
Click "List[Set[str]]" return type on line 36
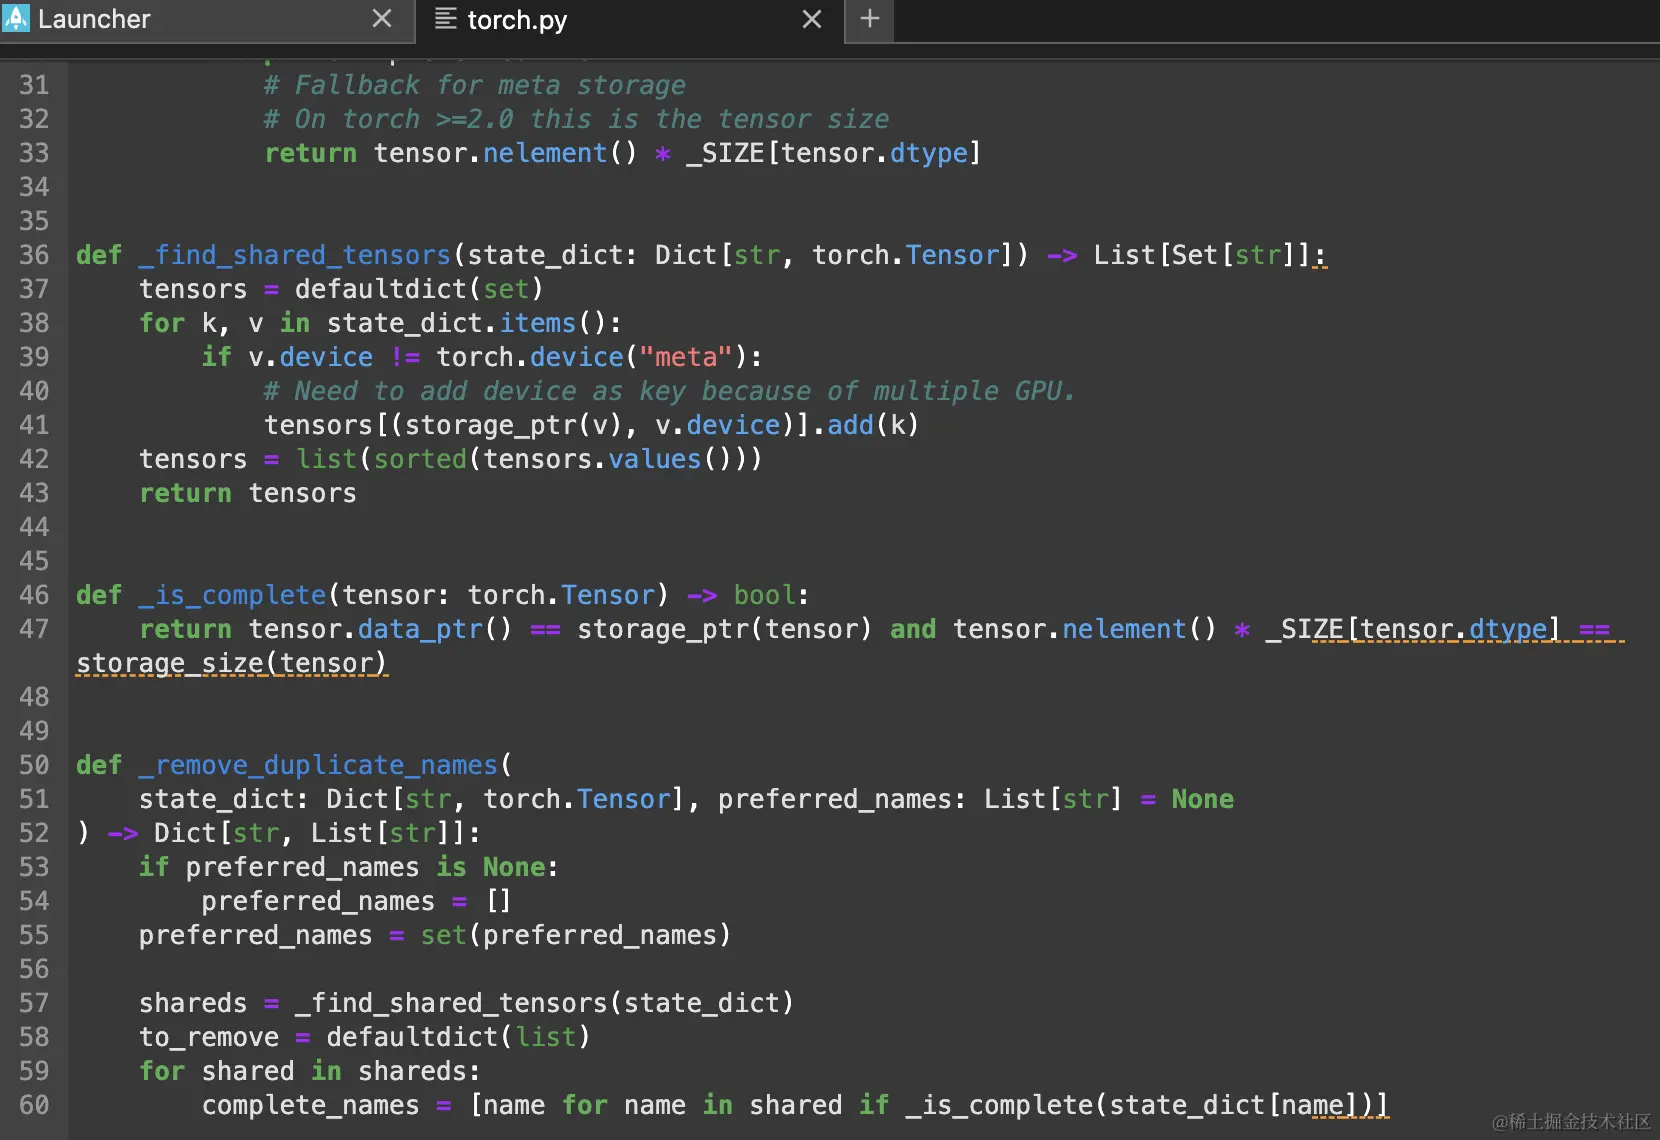pyautogui.click(x=1202, y=255)
